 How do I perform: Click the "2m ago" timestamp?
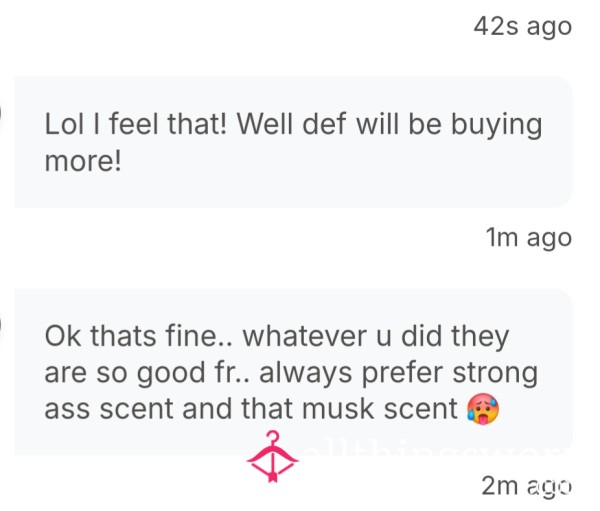point(527,486)
